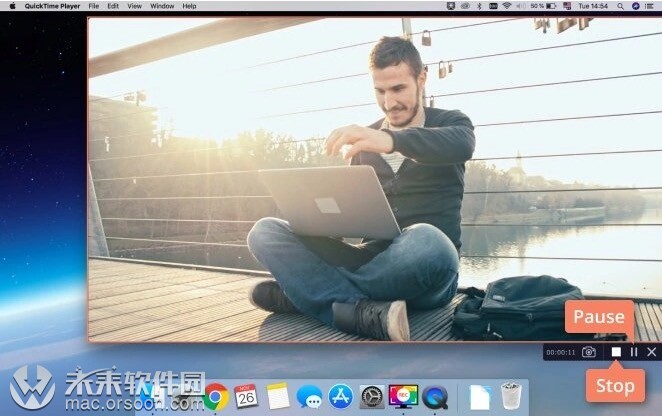Open the Trash in the Dock

coord(511,396)
